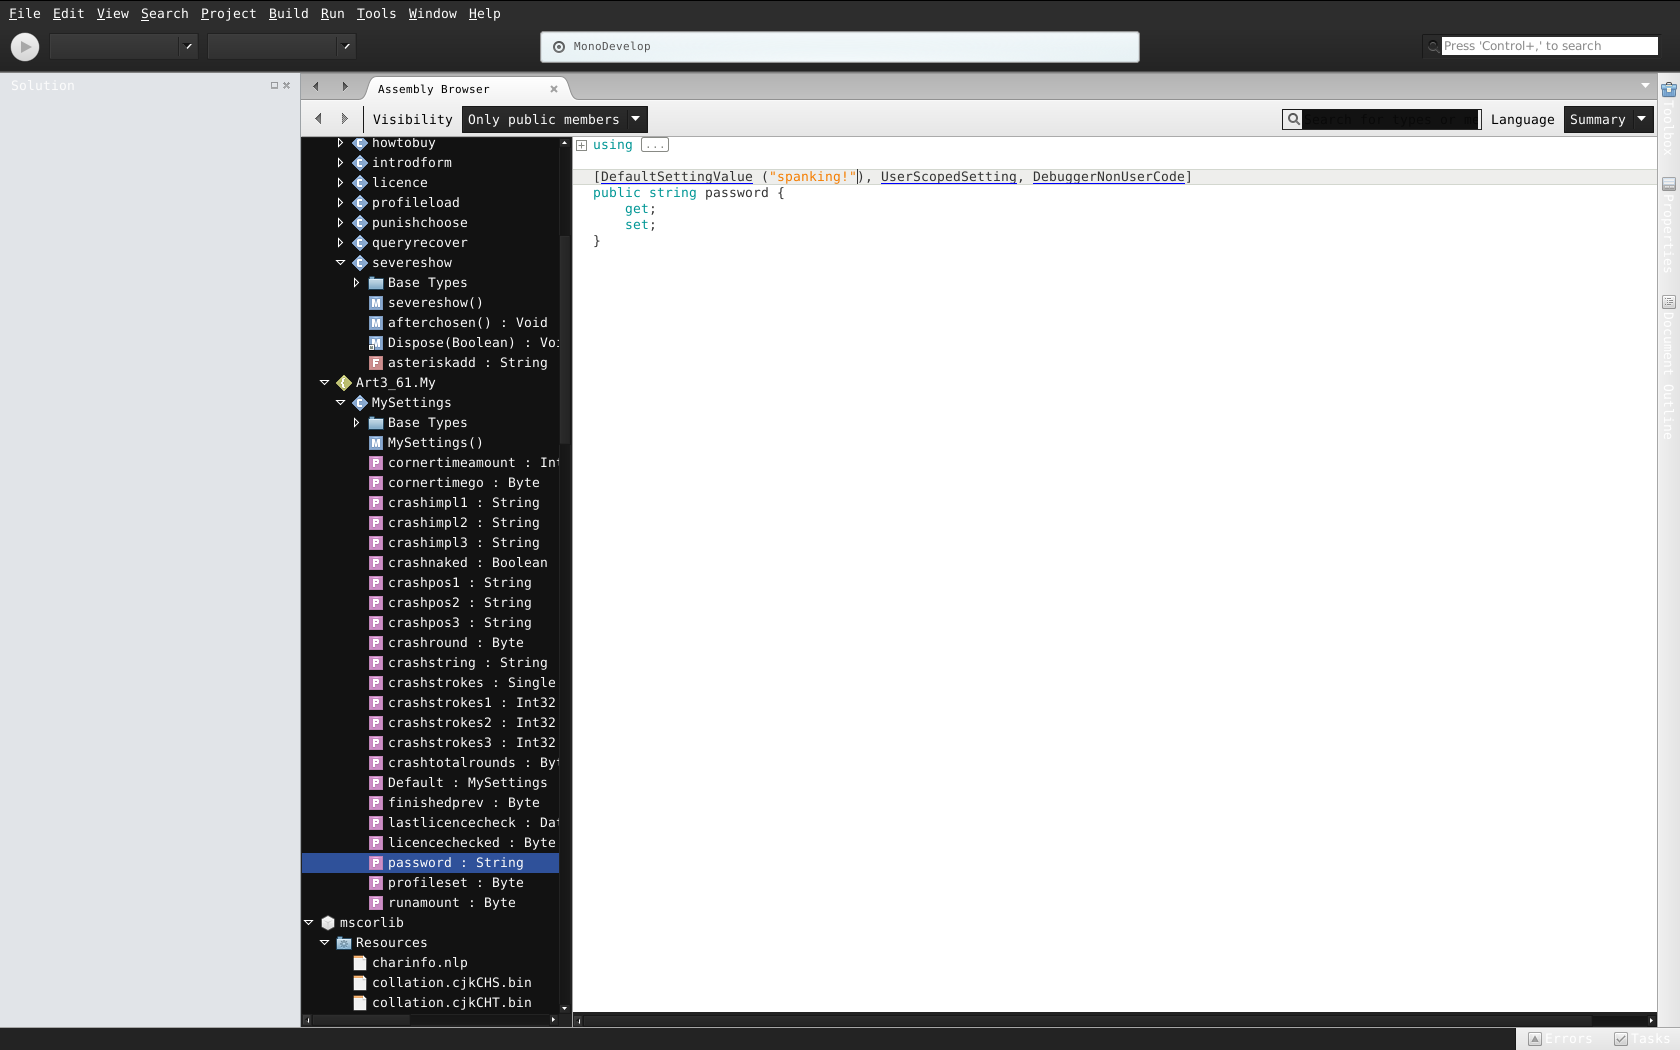Click the UserScopedSetting attribute link
Viewport: 1680px width, 1050px height.
pyautogui.click(x=948, y=177)
